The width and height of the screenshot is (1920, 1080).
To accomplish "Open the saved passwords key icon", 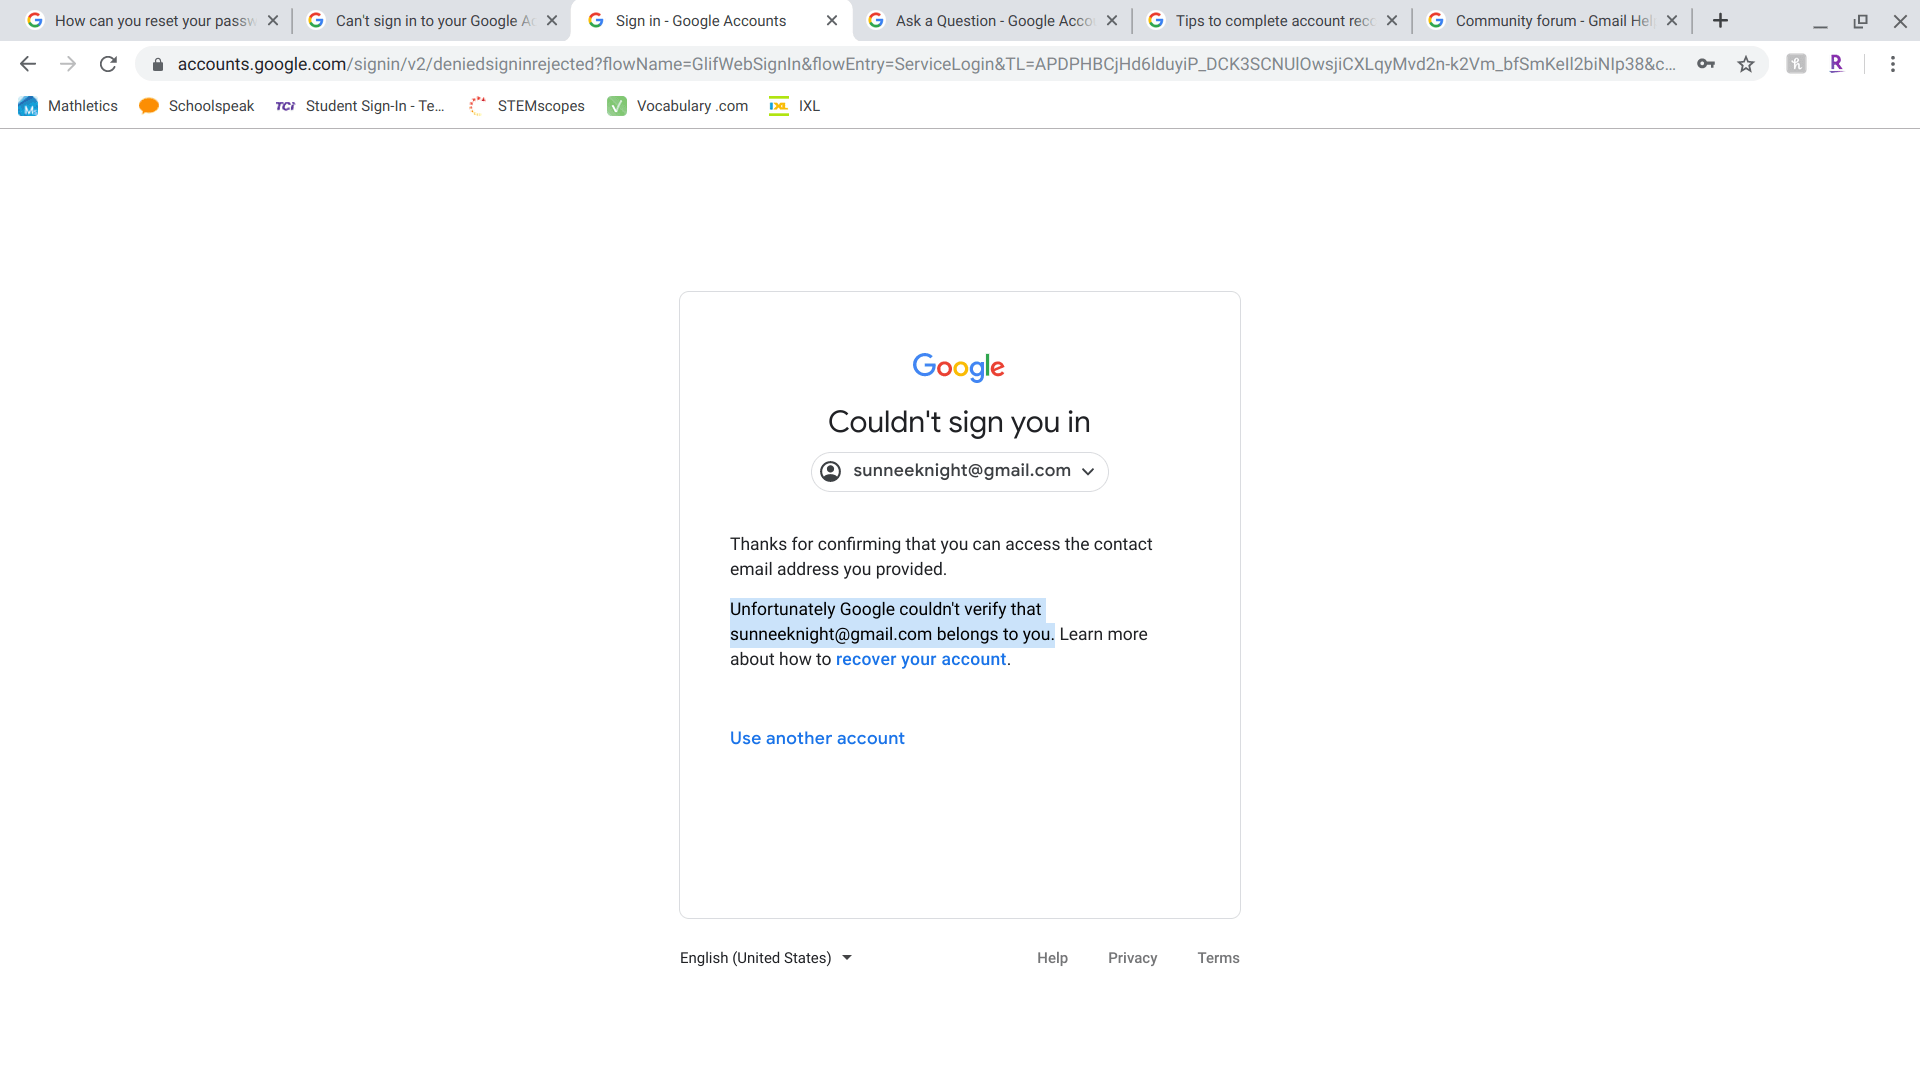I will click(1706, 64).
